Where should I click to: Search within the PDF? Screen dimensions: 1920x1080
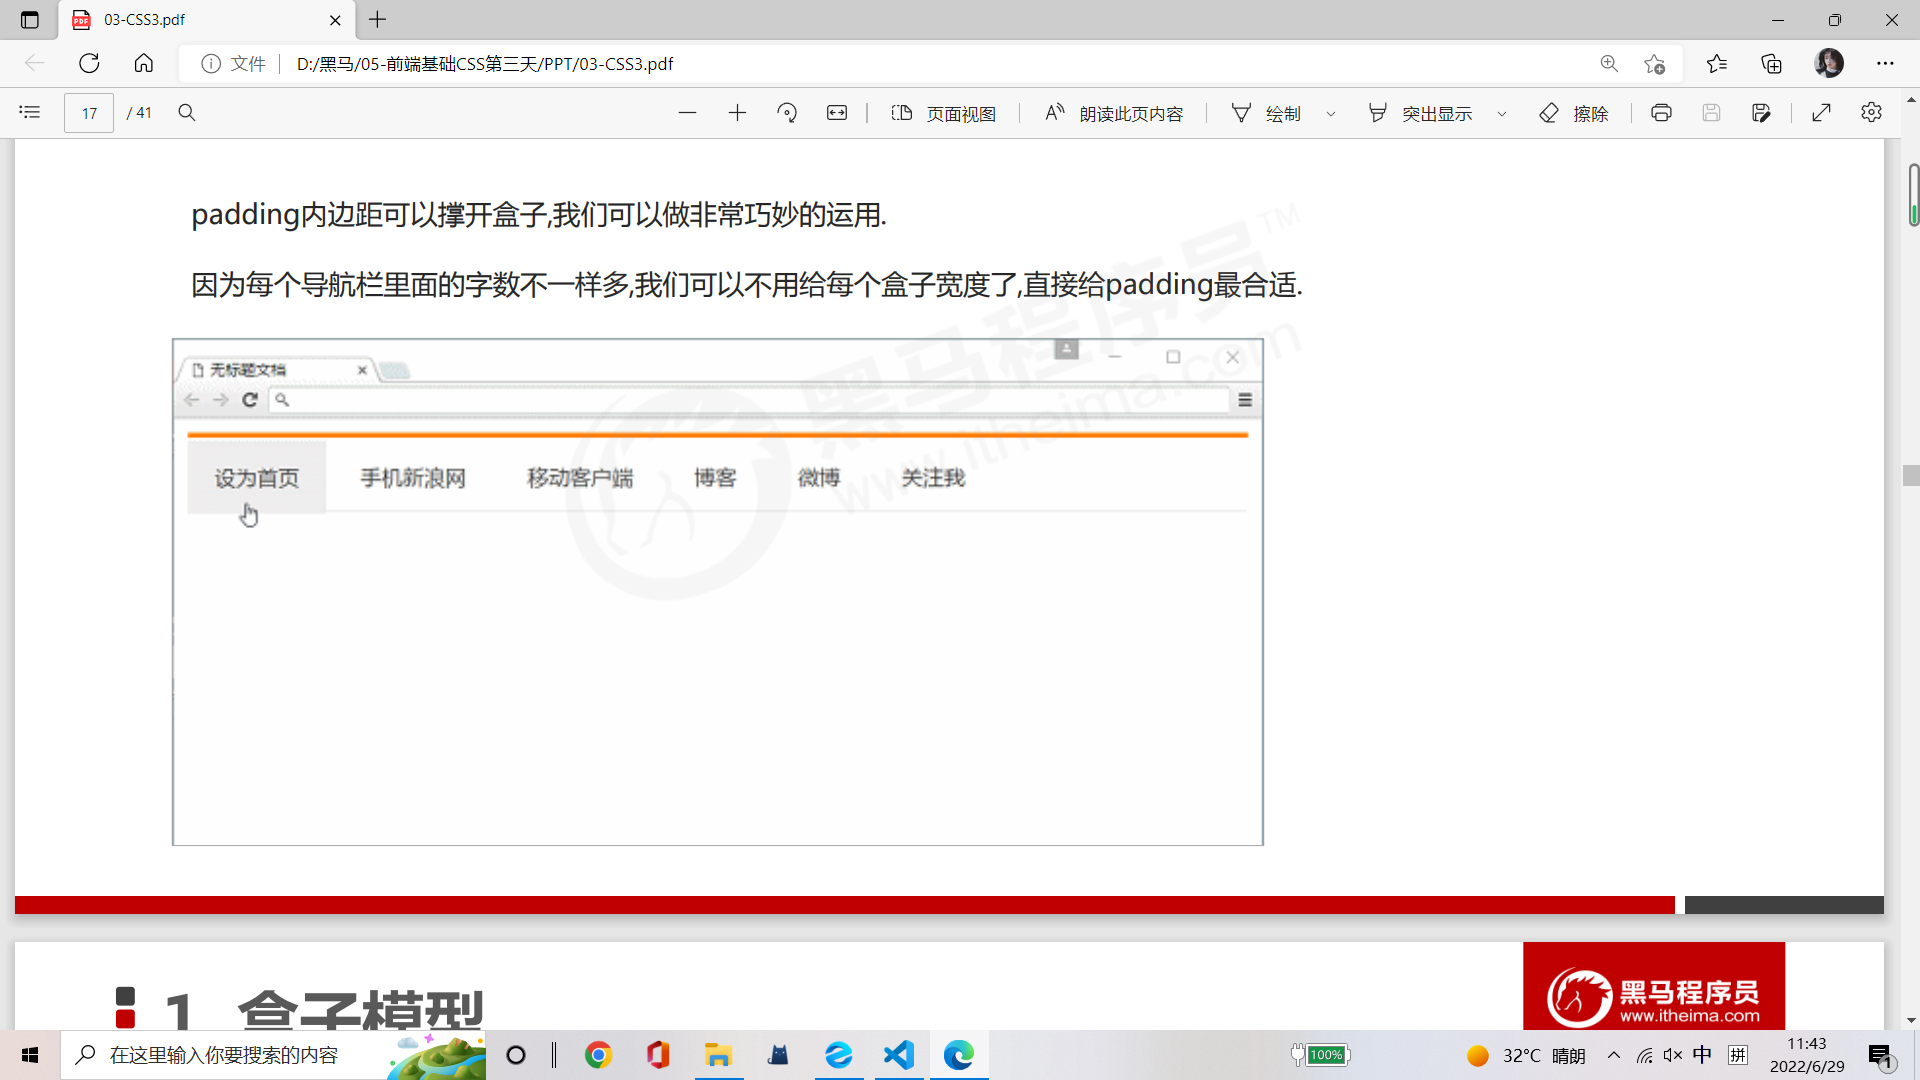point(187,112)
